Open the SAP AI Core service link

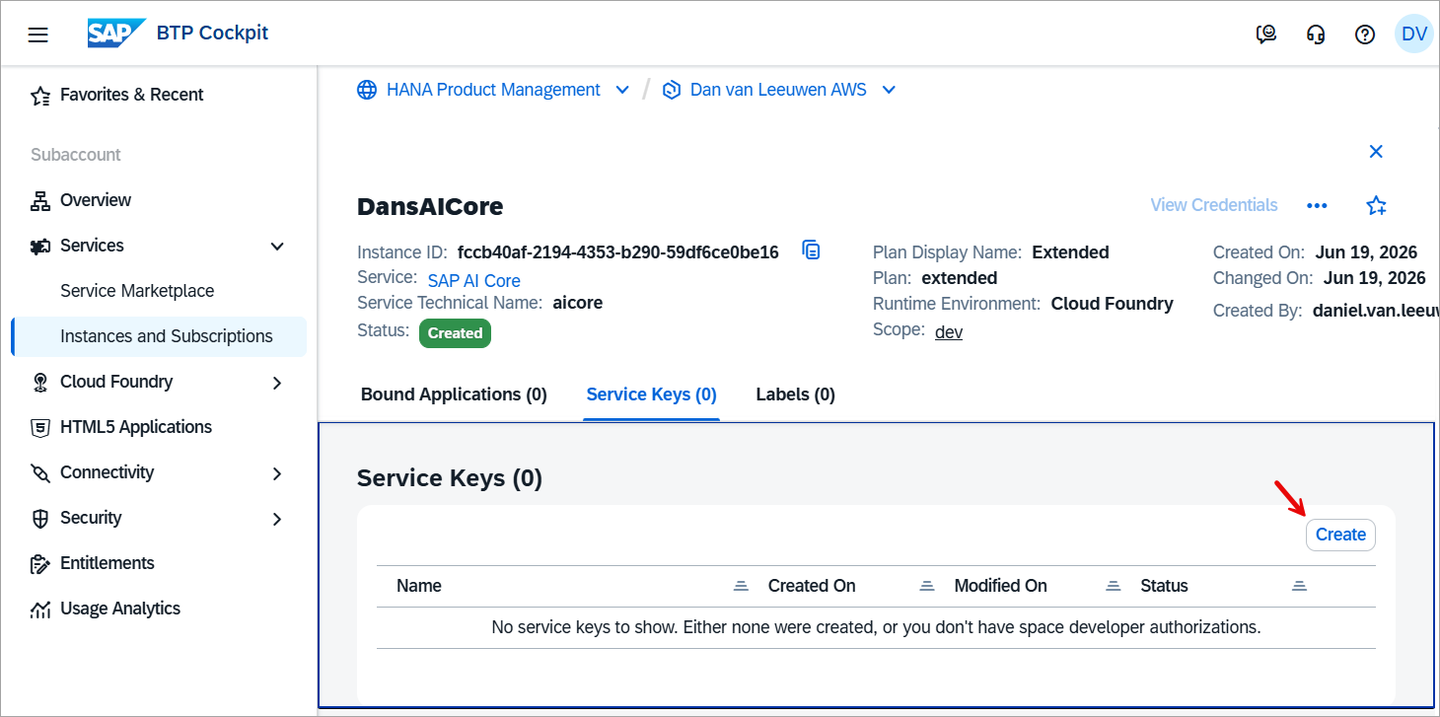474,281
